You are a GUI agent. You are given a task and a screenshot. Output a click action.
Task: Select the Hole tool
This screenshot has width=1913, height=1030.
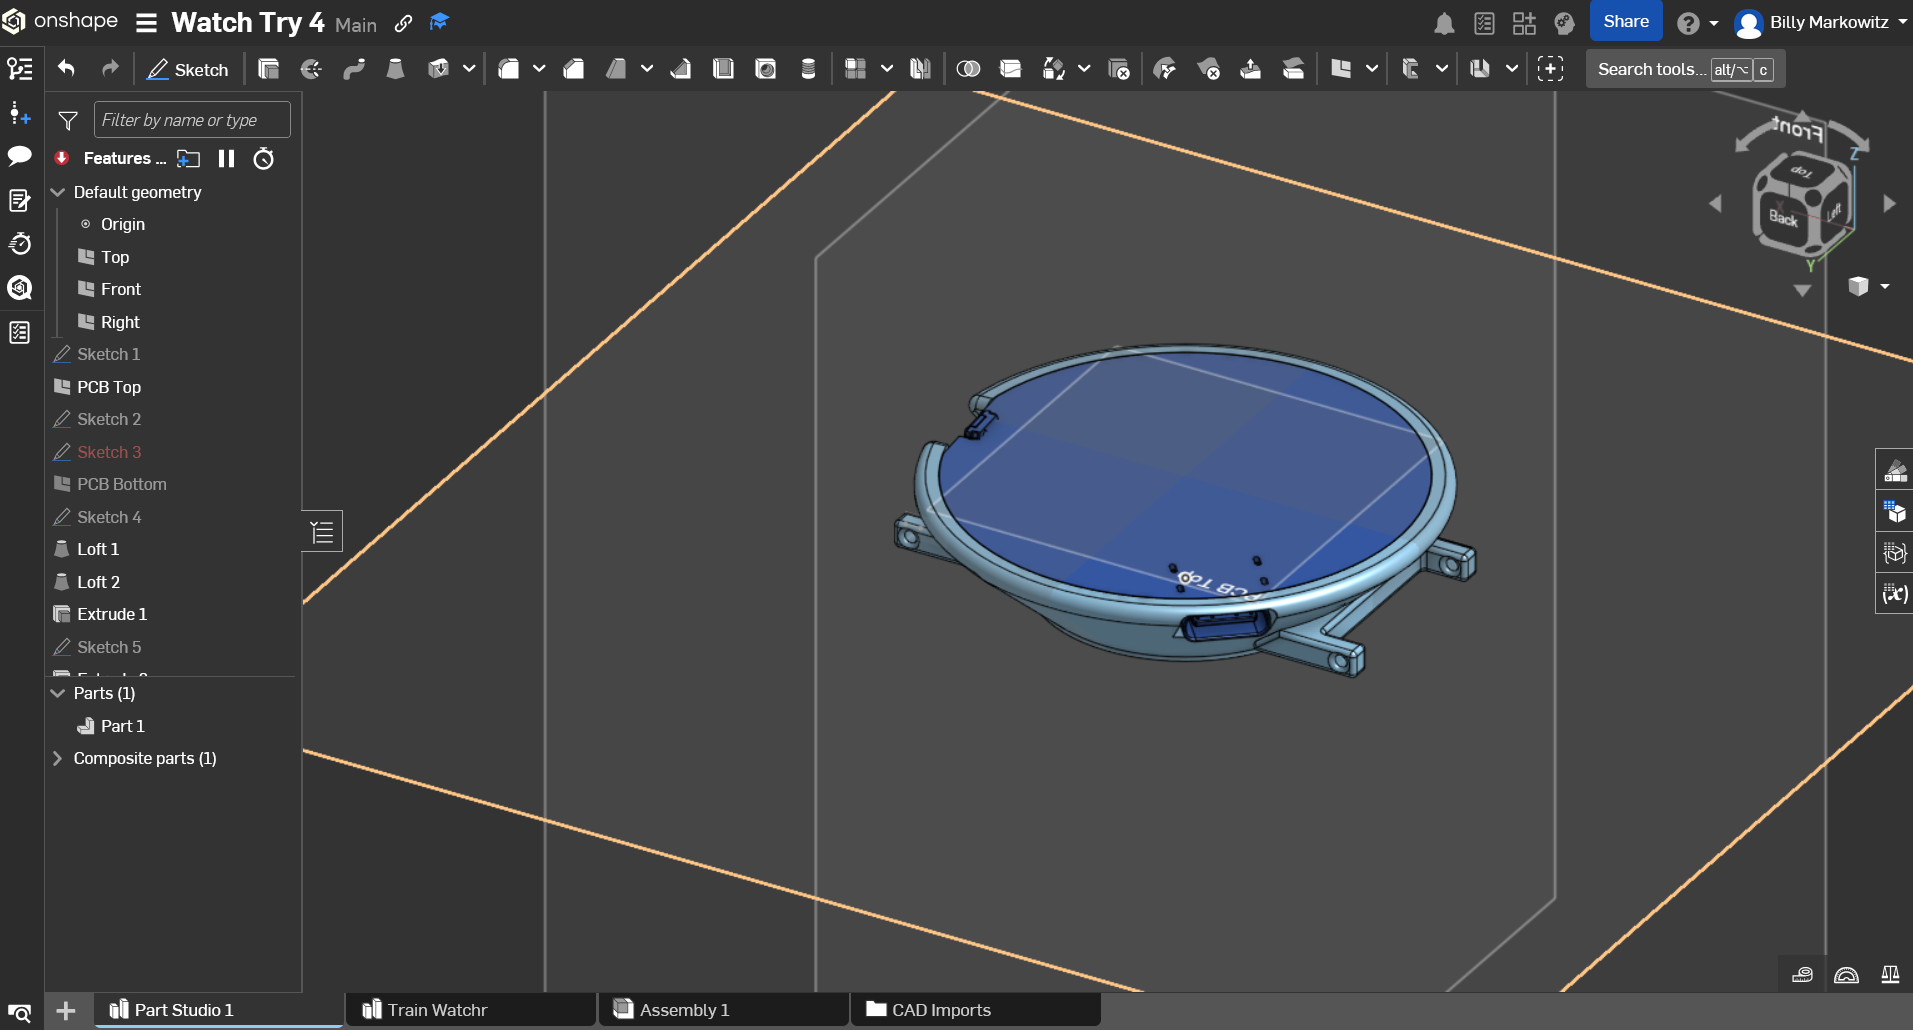click(766, 69)
